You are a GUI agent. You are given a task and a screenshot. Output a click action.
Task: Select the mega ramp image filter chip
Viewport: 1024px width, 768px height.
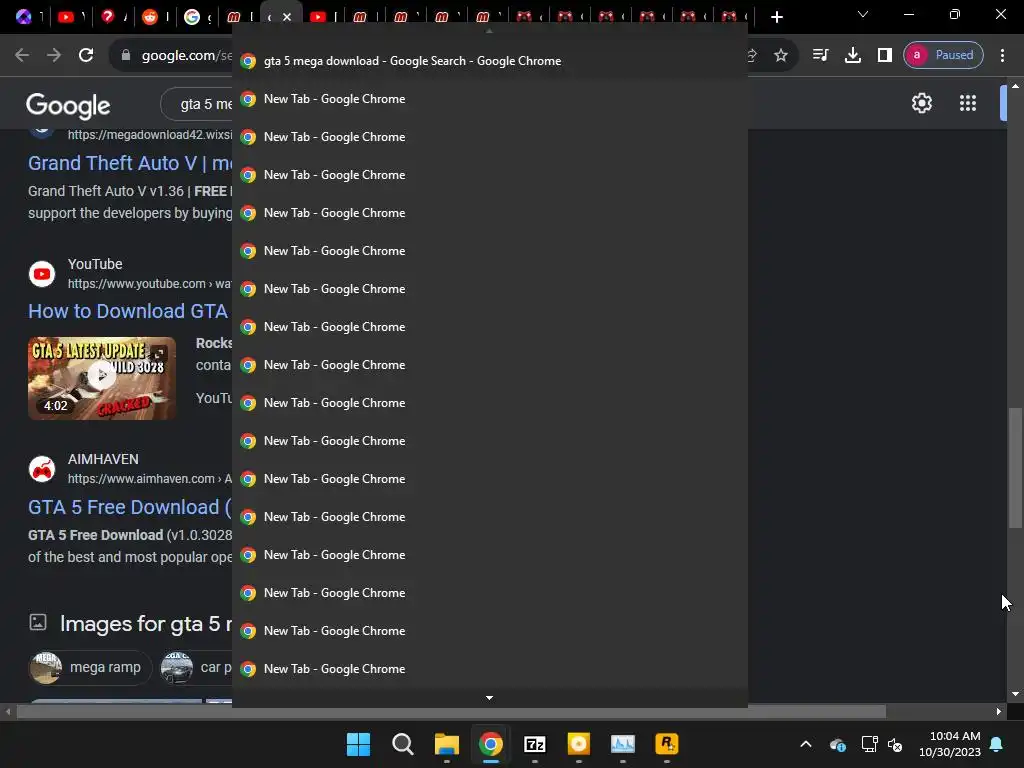pos(91,667)
